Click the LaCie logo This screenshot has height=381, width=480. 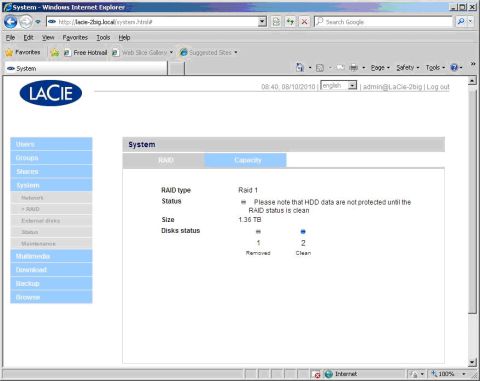[x=51, y=93]
